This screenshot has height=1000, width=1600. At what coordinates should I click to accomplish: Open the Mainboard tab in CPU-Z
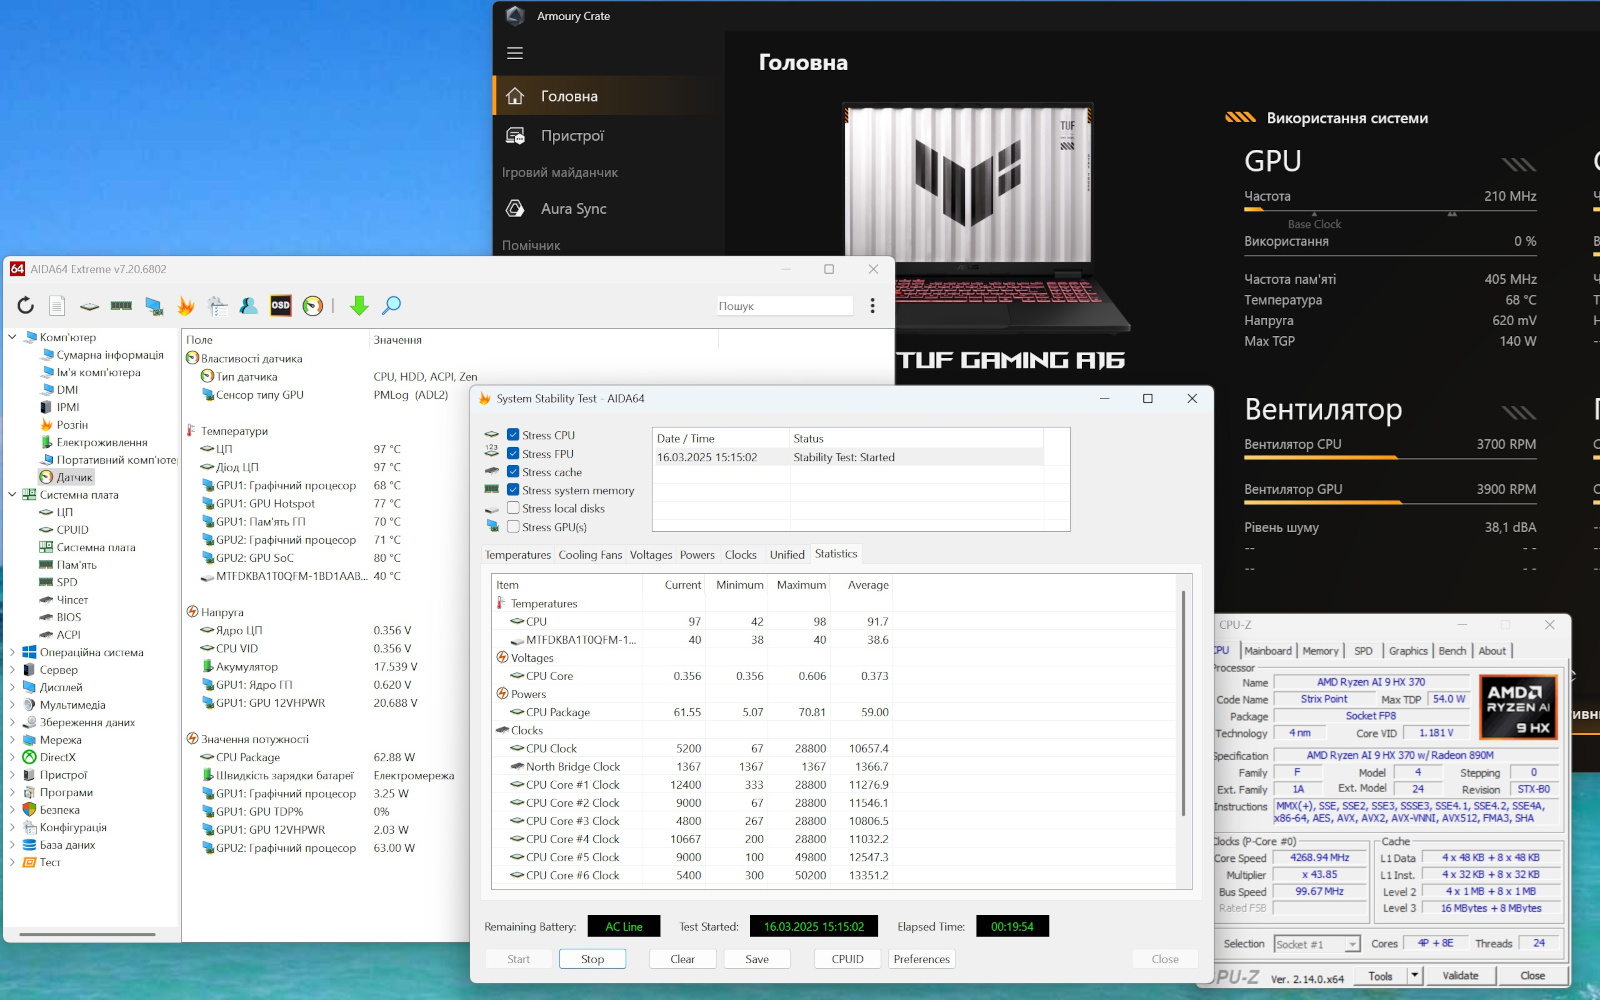[1268, 651]
